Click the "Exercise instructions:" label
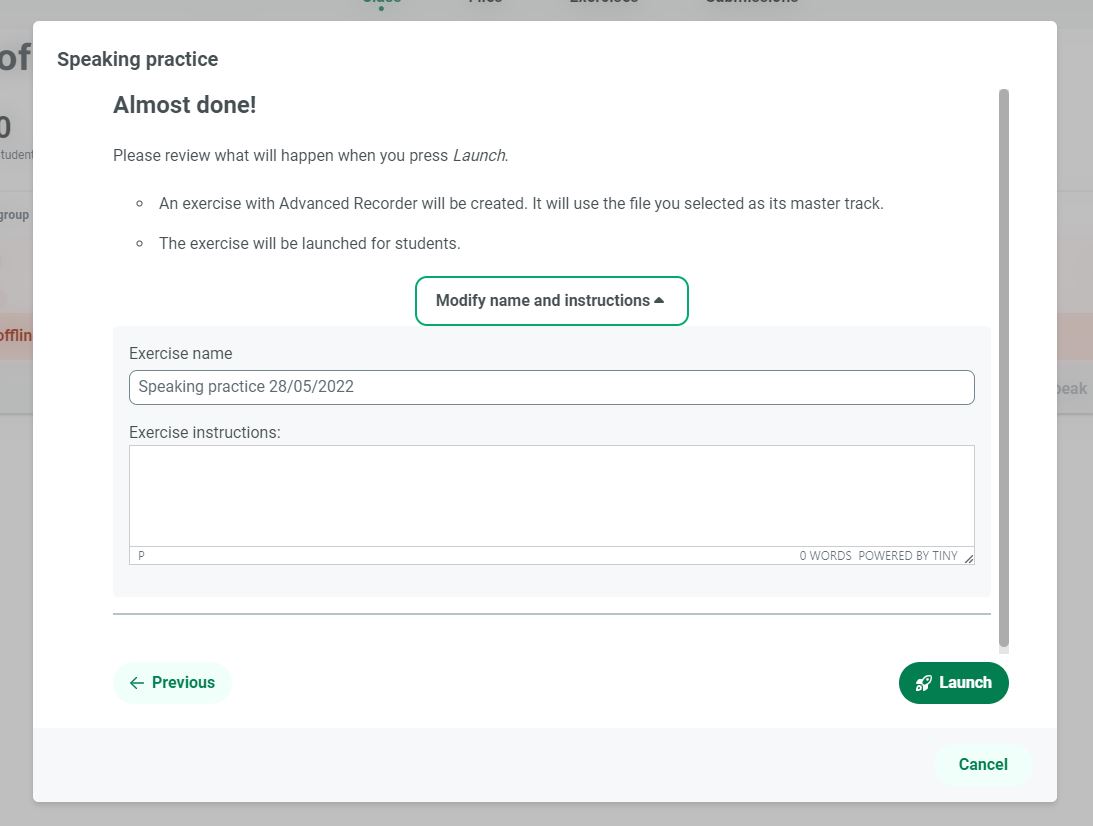 204,433
